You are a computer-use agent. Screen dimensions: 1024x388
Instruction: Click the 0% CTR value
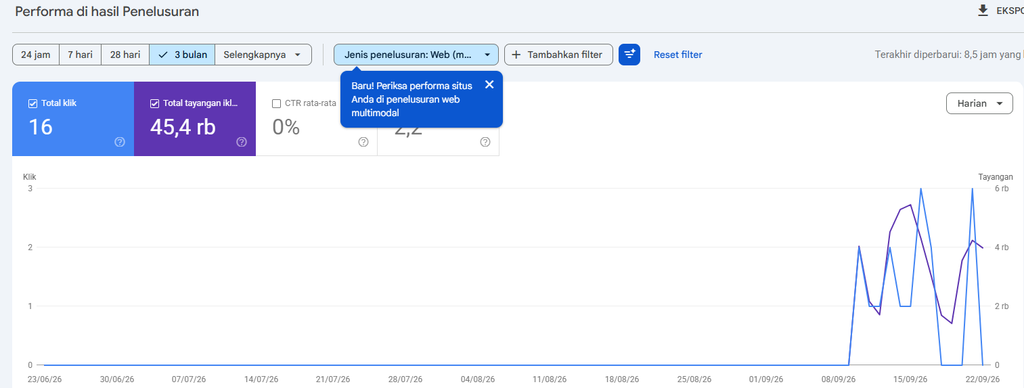[x=286, y=127]
